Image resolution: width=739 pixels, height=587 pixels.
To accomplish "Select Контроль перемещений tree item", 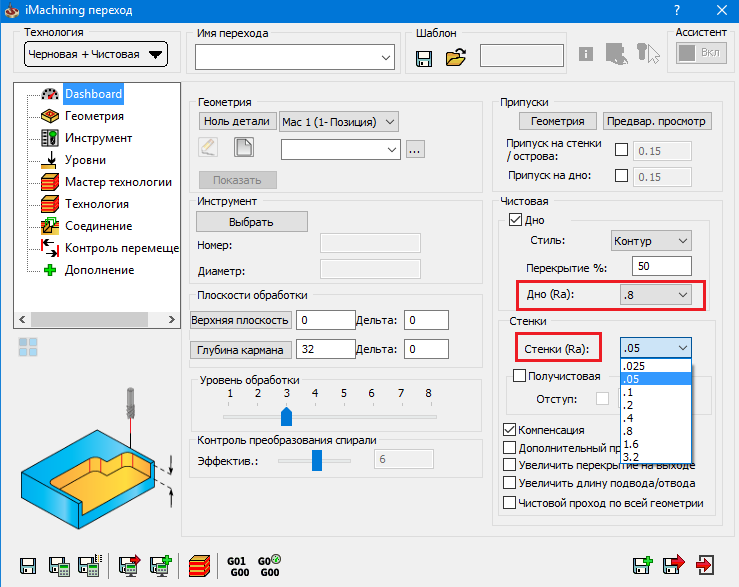I will tap(122, 248).
